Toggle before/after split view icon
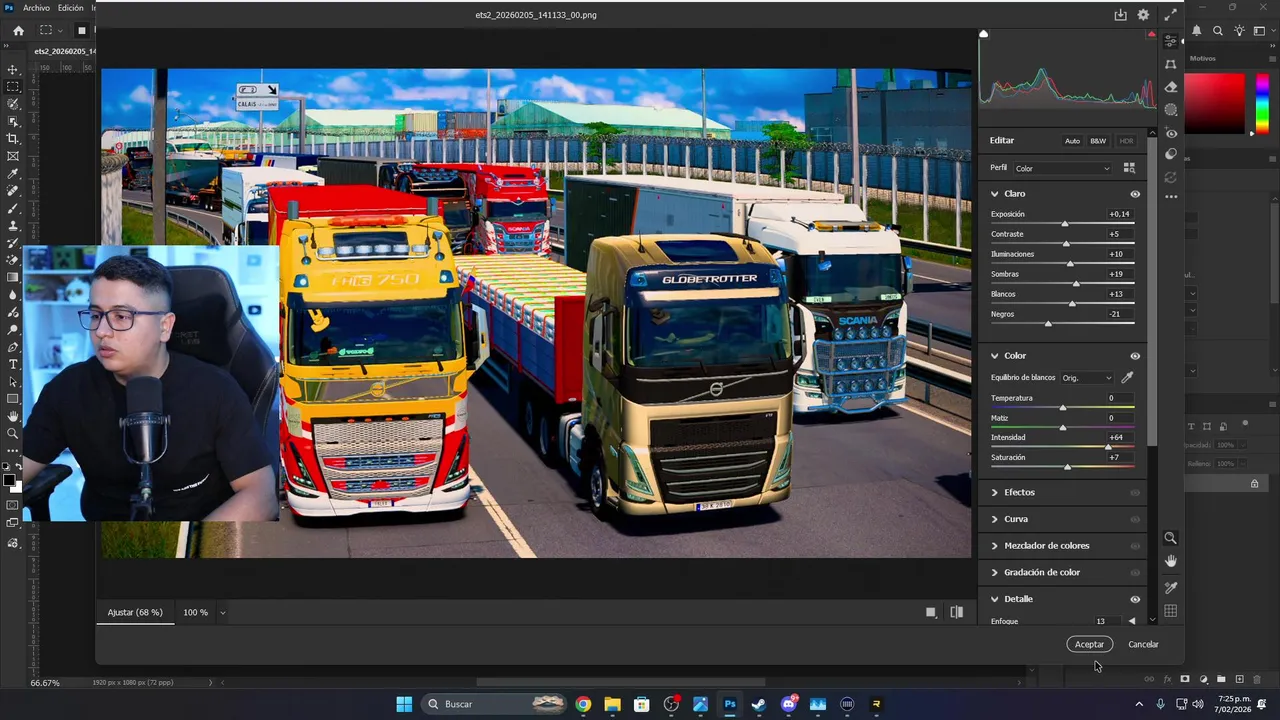The height and width of the screenshot is (720, 1280). coord(957,612)
